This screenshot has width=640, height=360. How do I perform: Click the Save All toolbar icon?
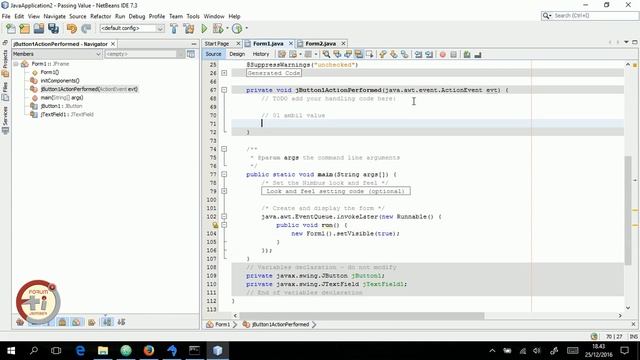[53, 28]
